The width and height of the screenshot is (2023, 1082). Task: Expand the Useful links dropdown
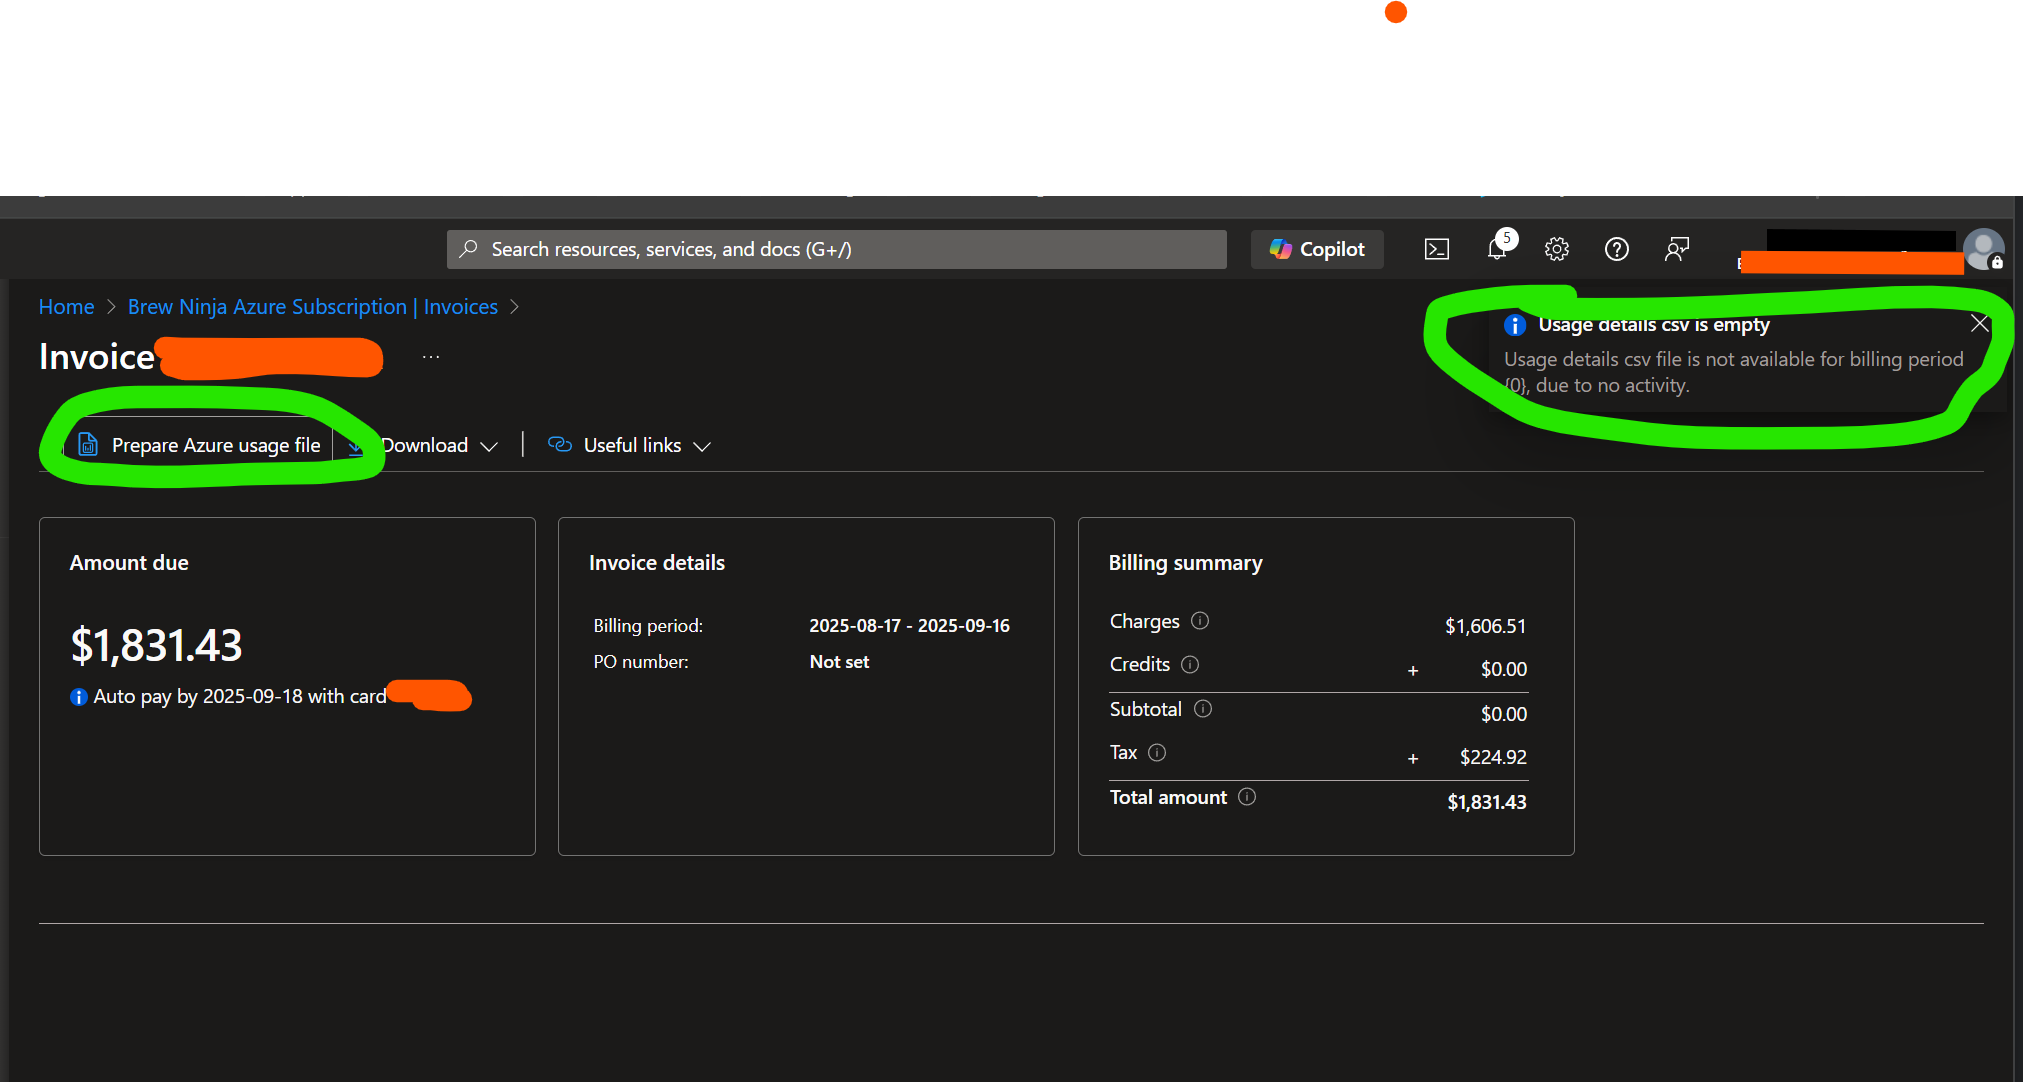click(x=630, y=445)
